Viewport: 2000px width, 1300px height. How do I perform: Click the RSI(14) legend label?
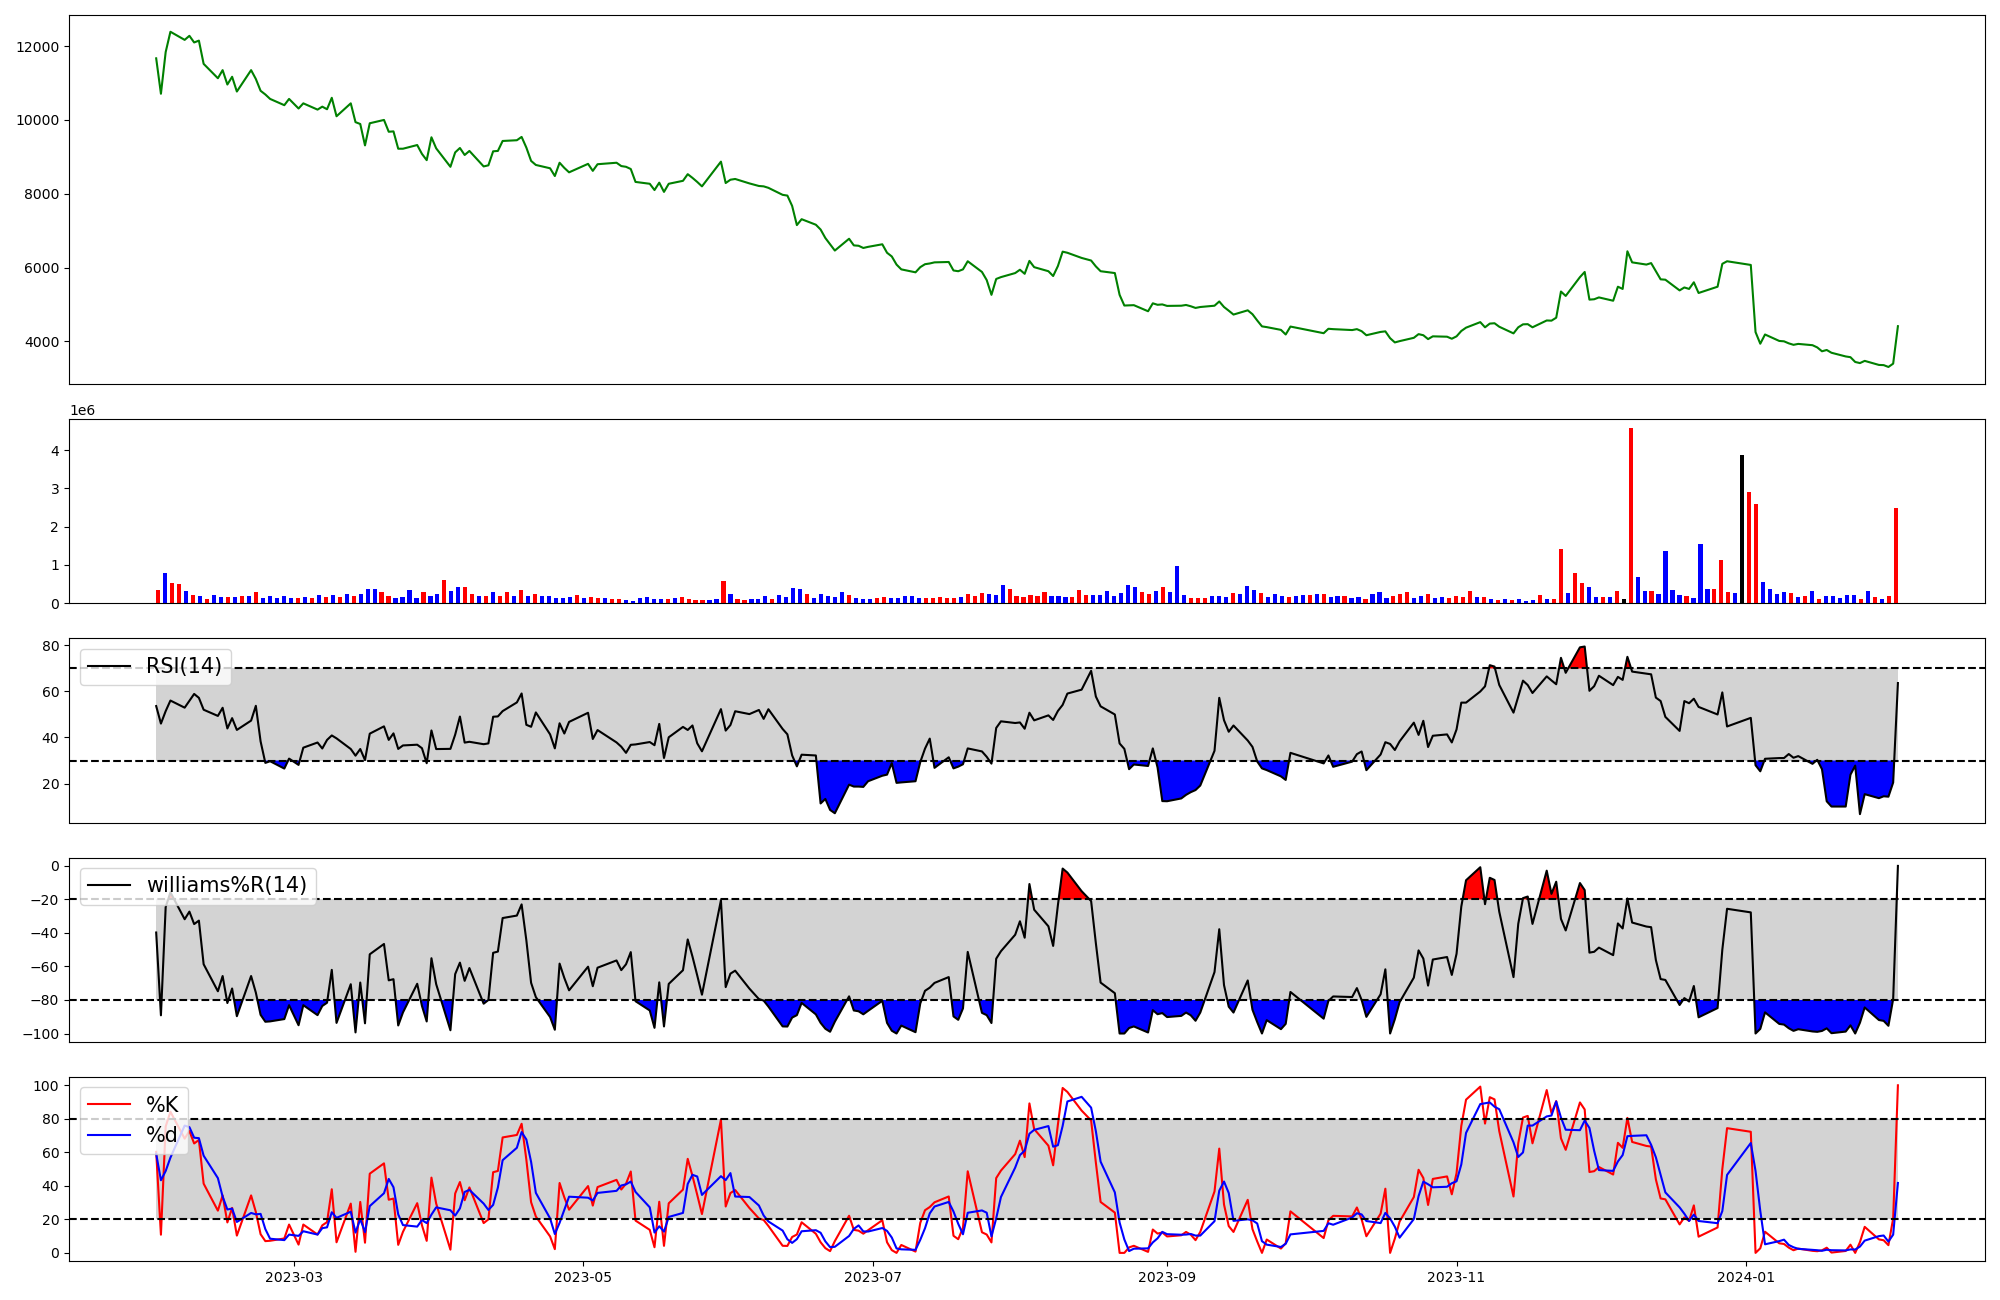tap(184, 666)
